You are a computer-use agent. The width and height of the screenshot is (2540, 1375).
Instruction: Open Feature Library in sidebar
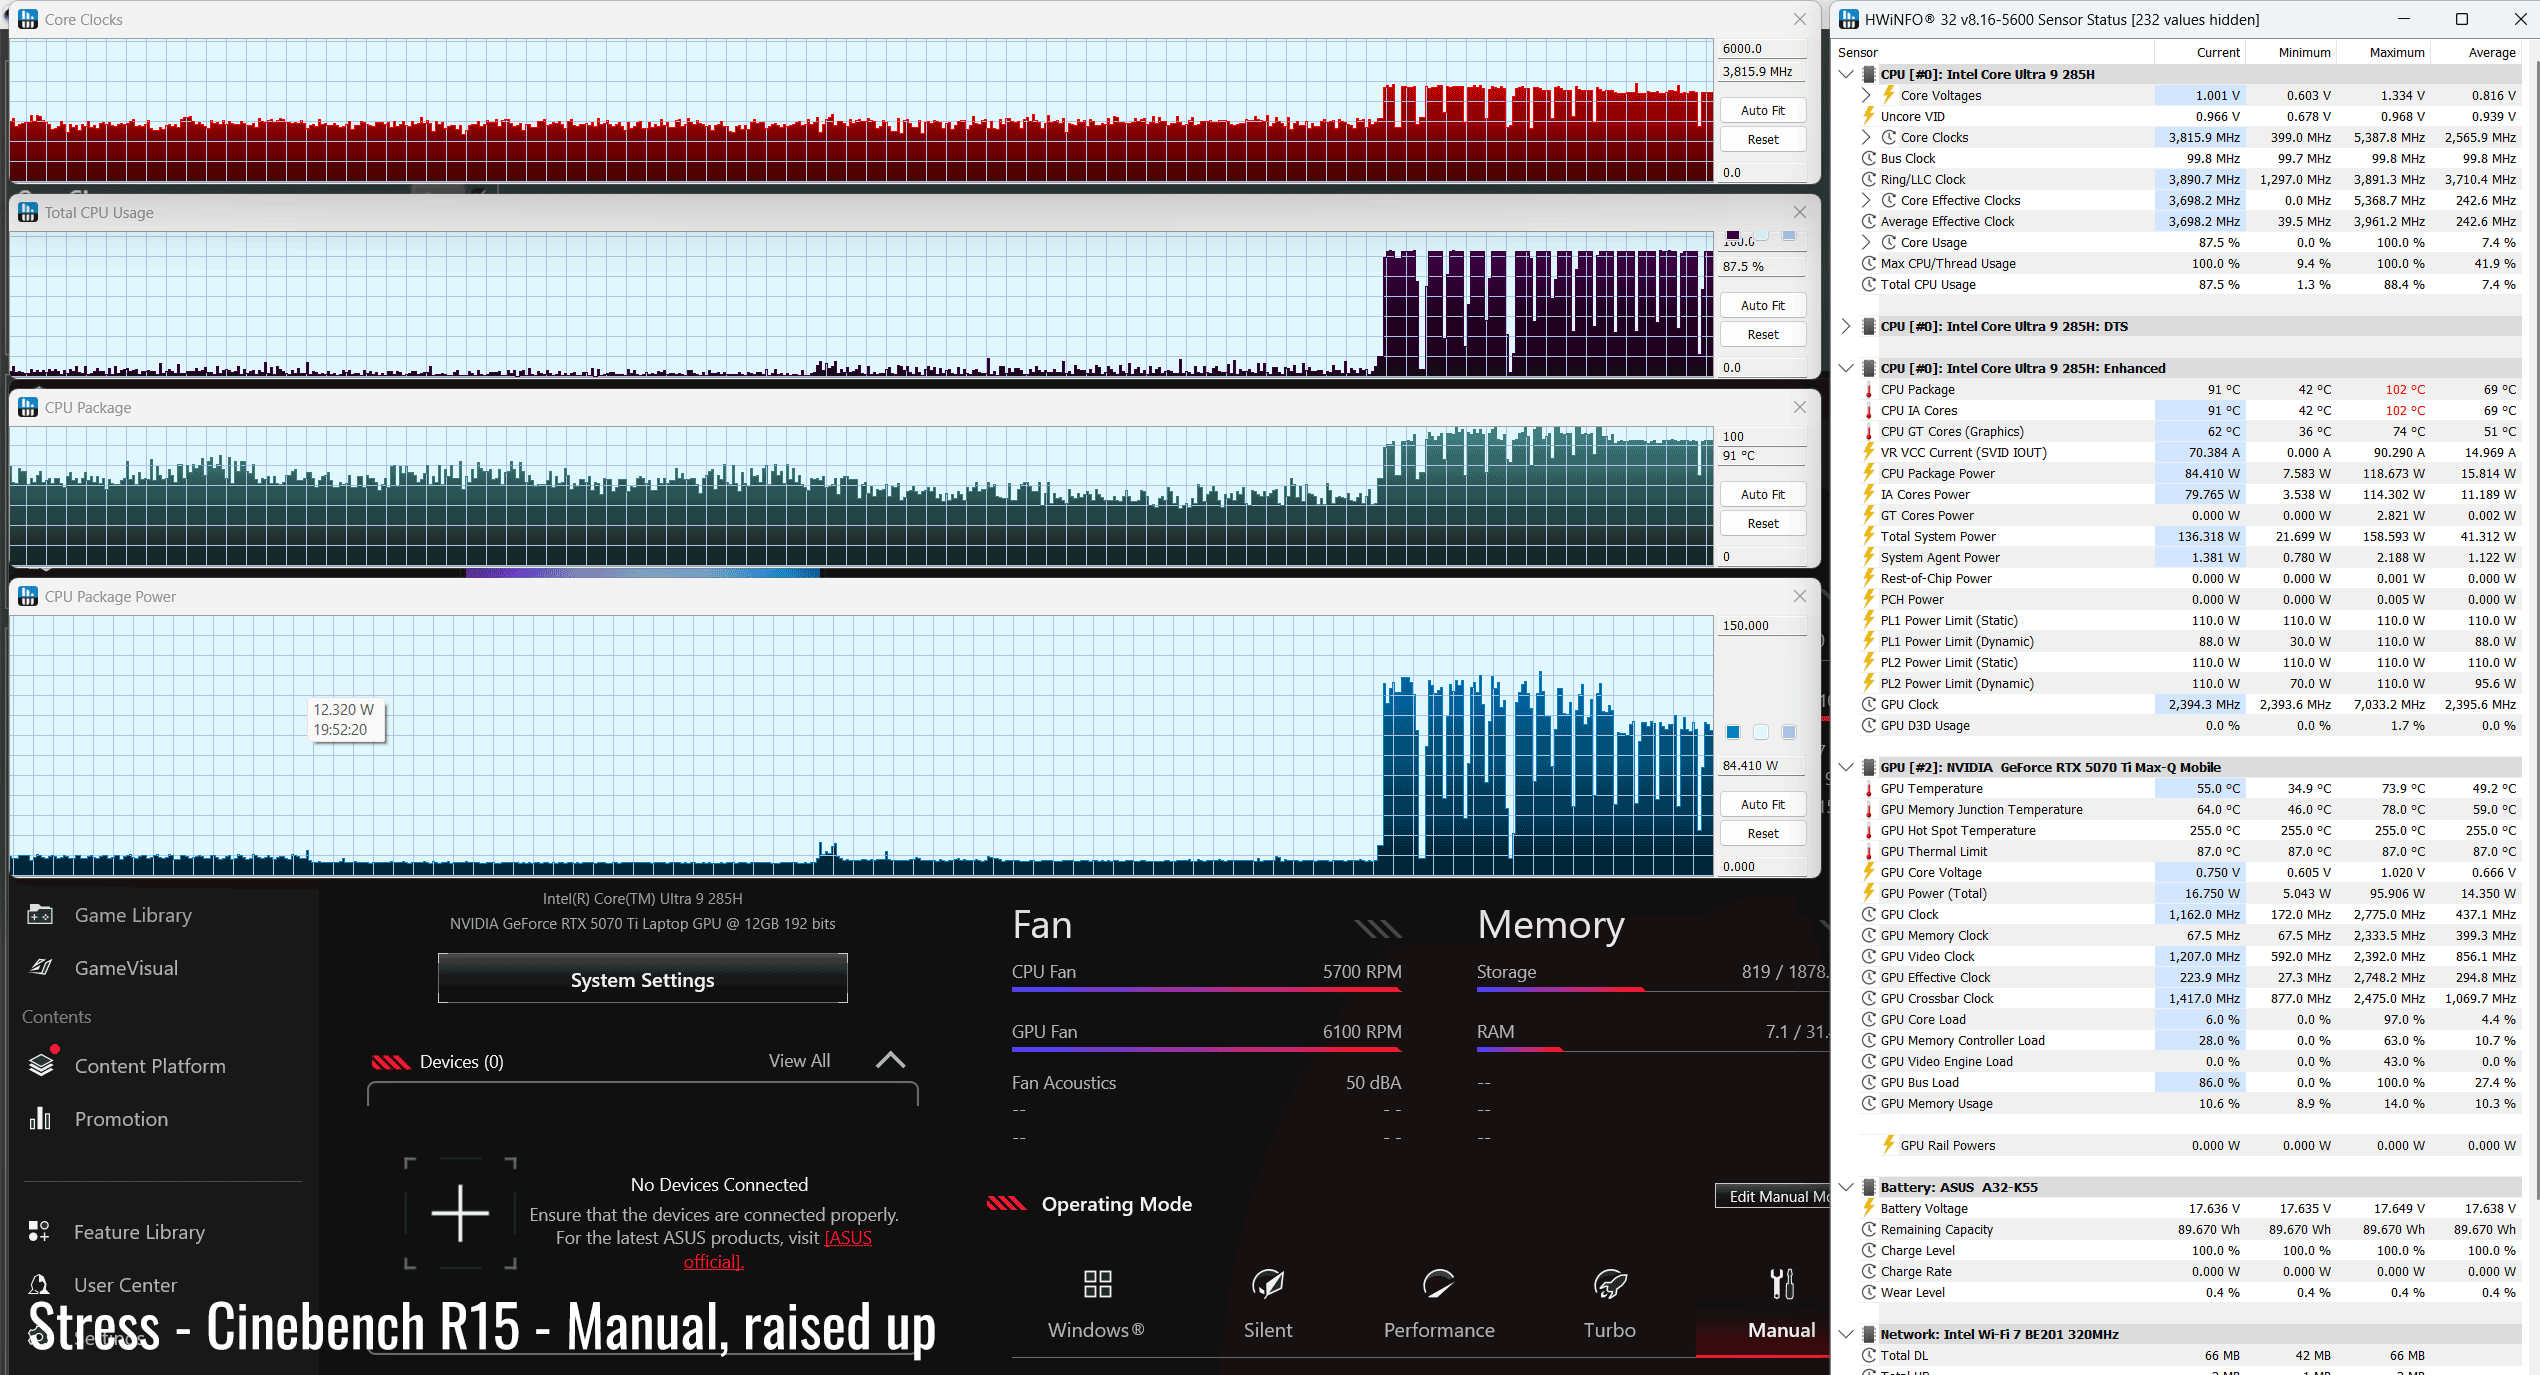pos(139,1232)
